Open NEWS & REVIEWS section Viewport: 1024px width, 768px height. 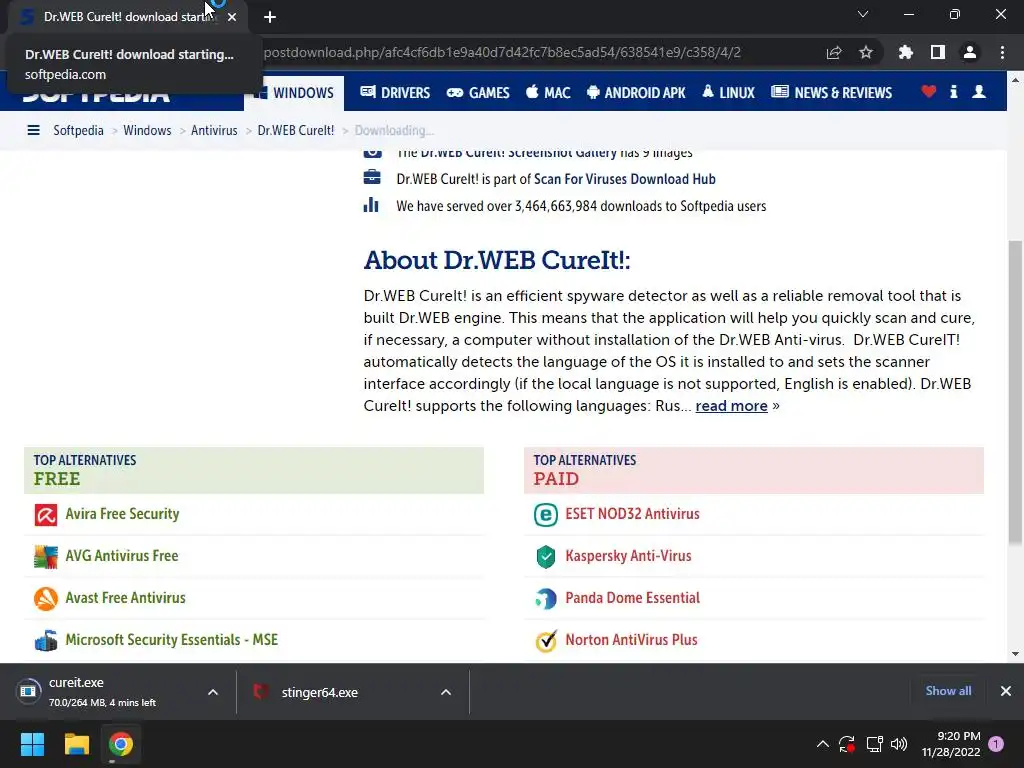tap(831, 93)
